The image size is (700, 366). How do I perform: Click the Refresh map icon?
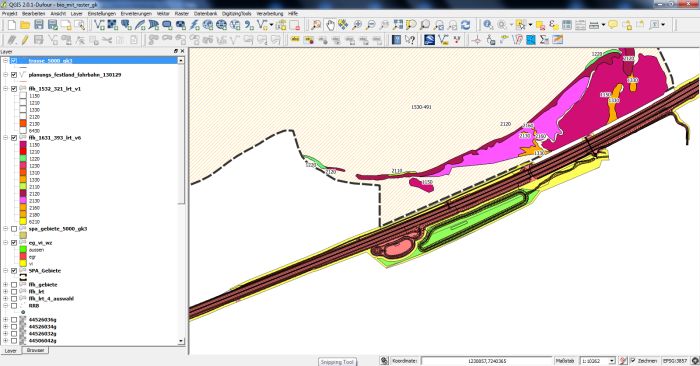point(466,25)
